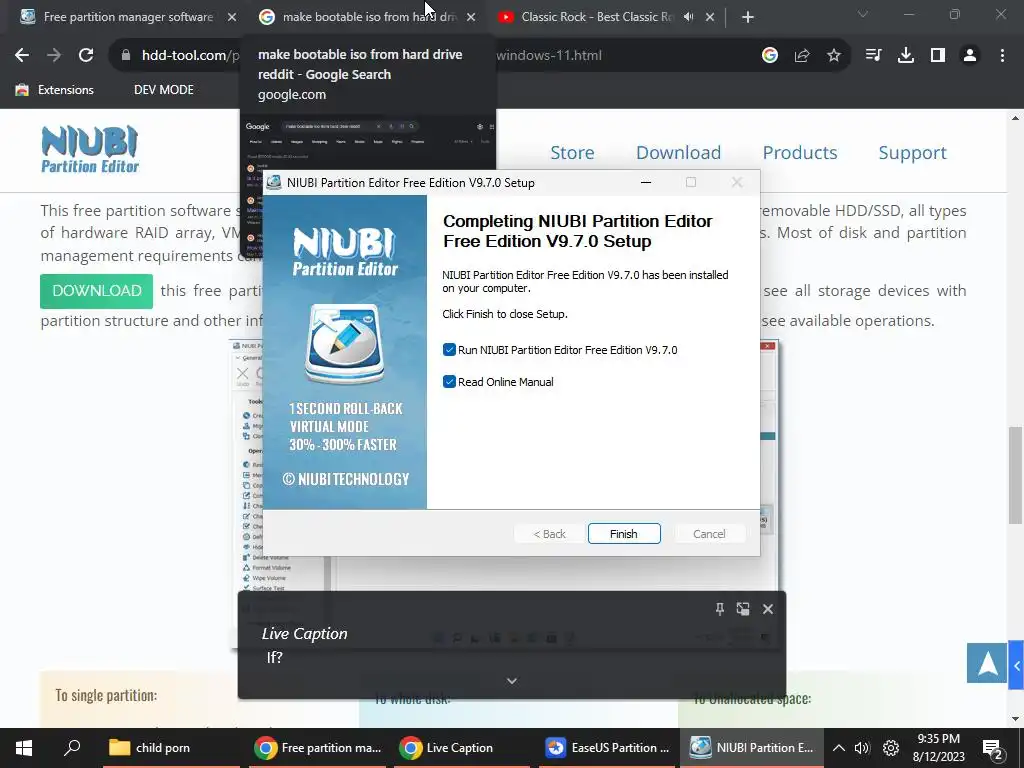Bookmark this page with the star icon
Viewport: 1024px width, 768px height.
834,56
